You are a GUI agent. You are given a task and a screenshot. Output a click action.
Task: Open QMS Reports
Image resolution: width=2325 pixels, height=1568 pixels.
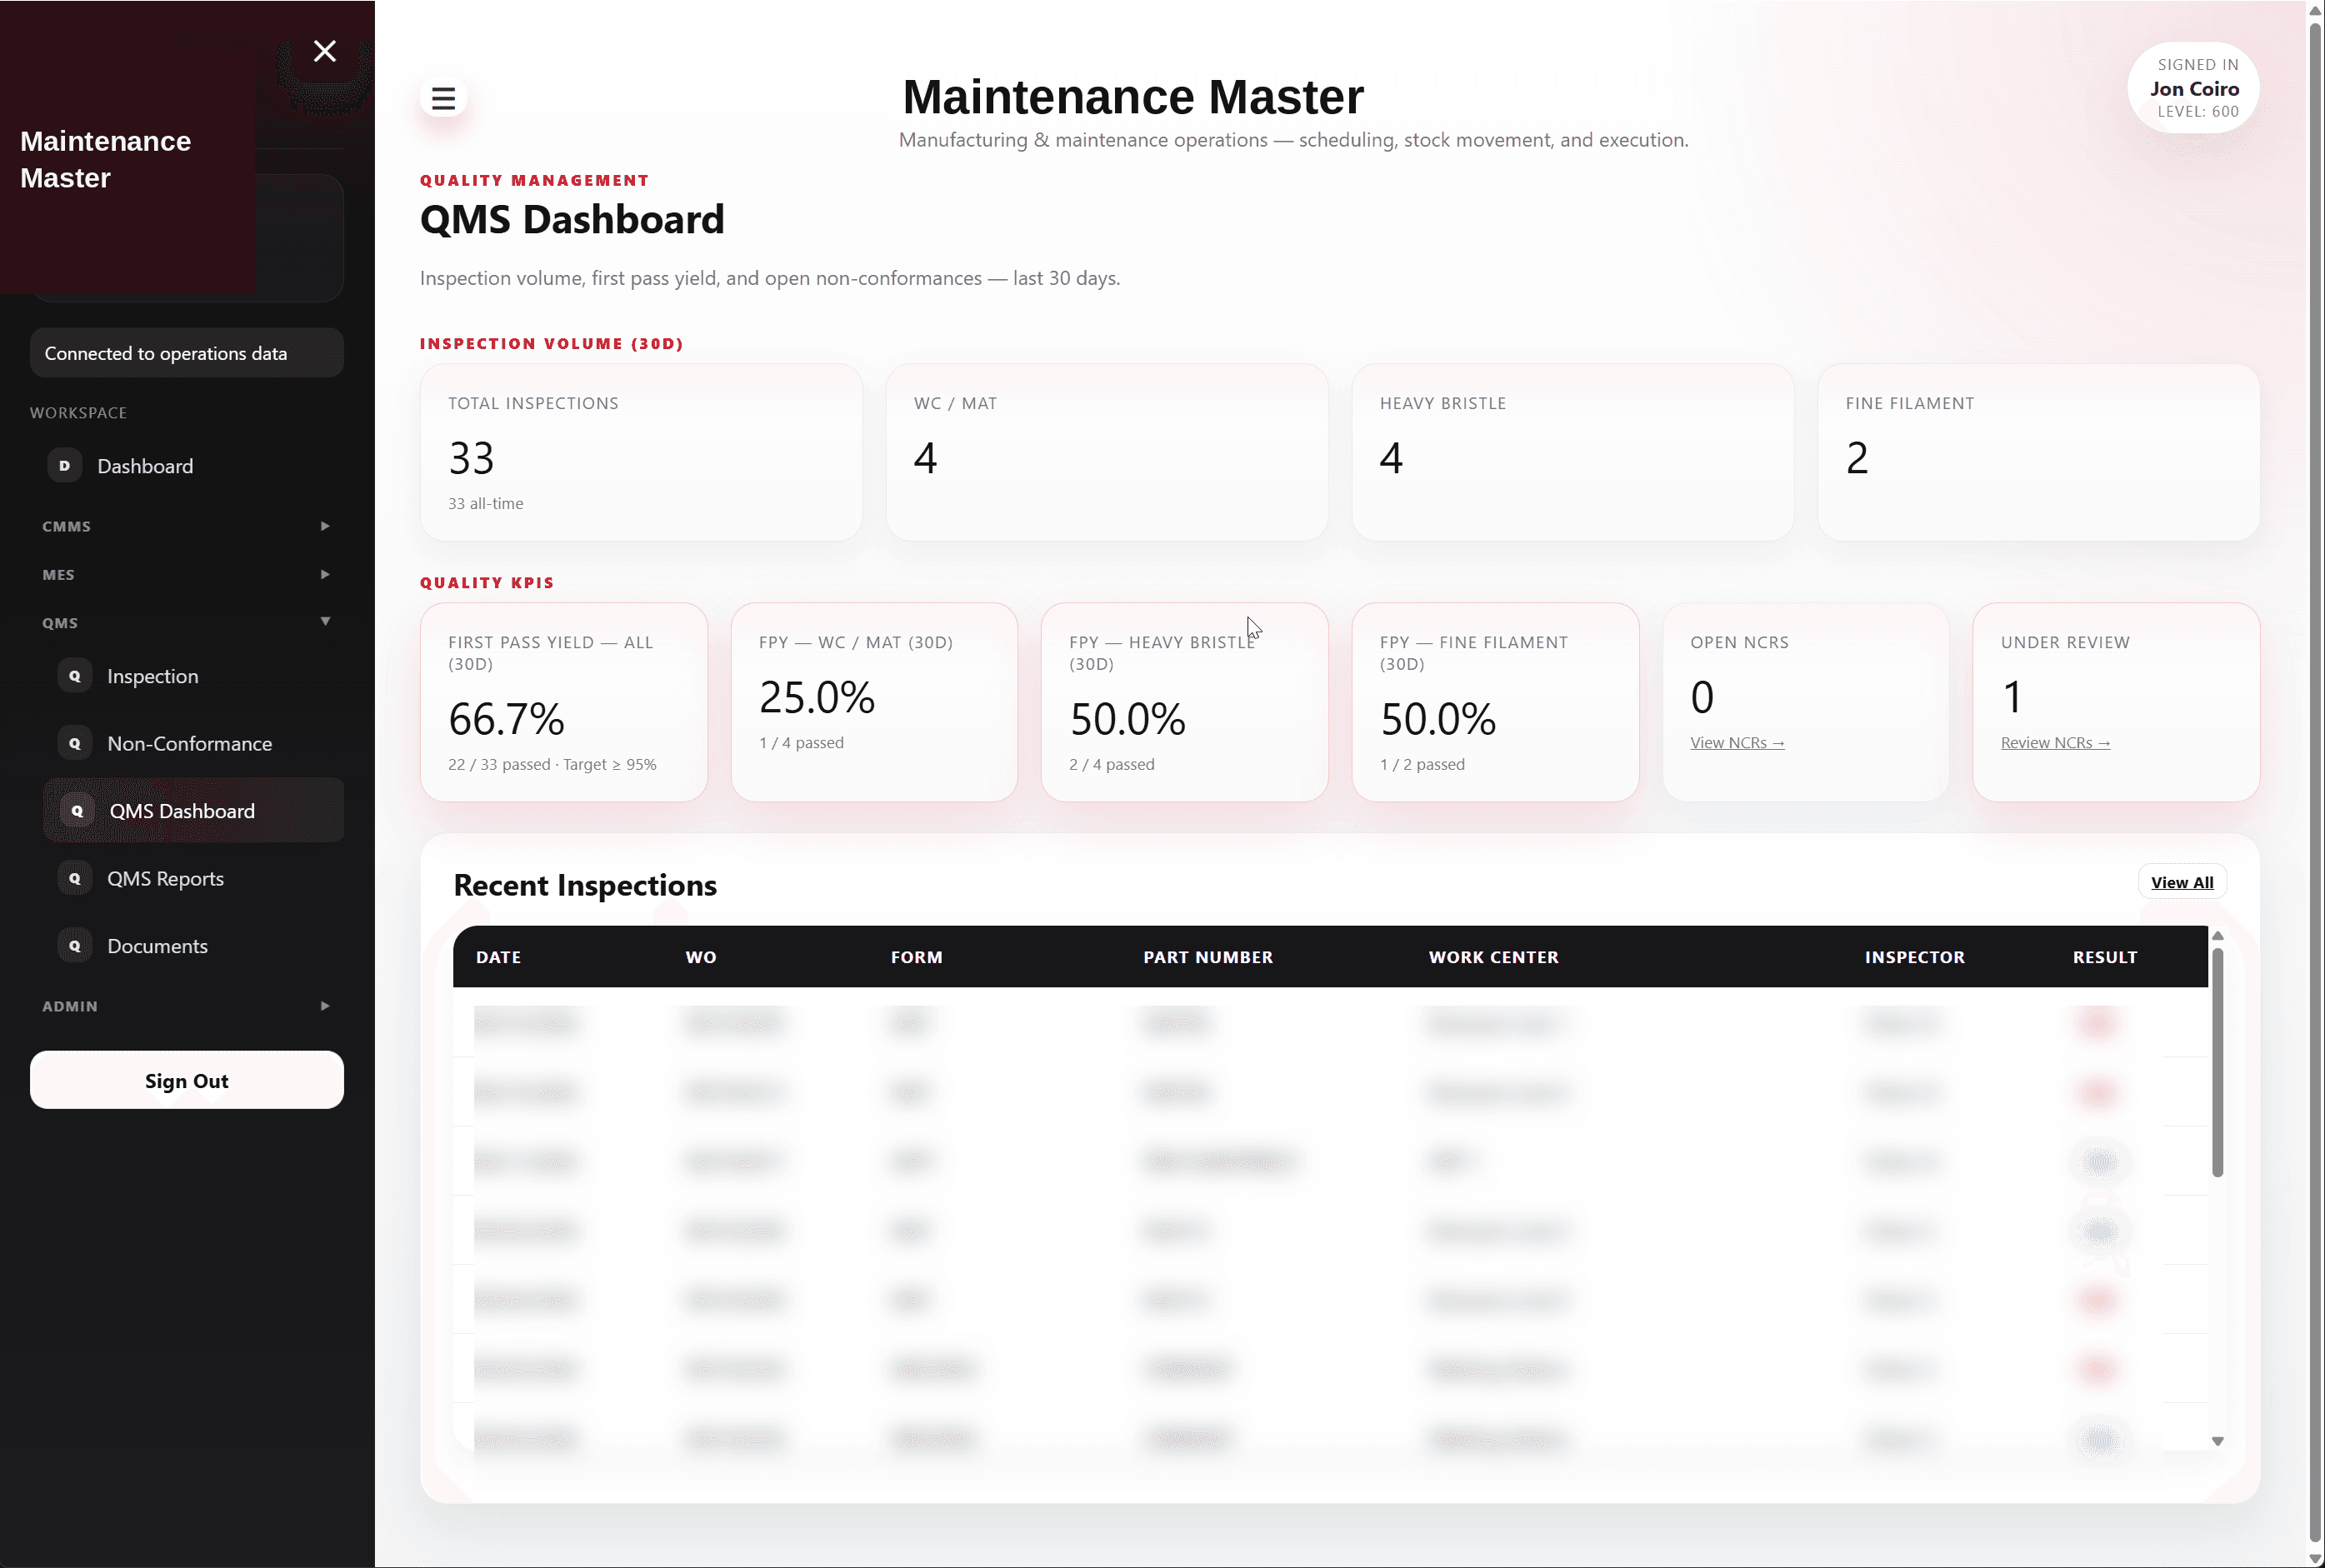coord(194,878)
